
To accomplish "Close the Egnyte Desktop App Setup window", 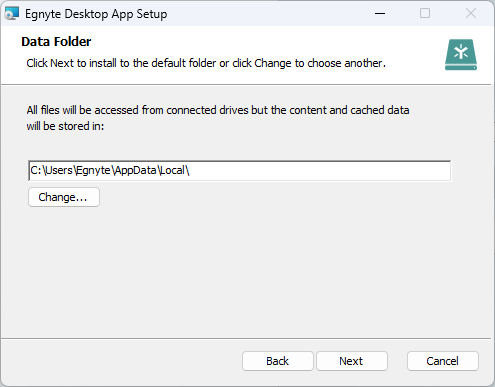I will 471,13.
